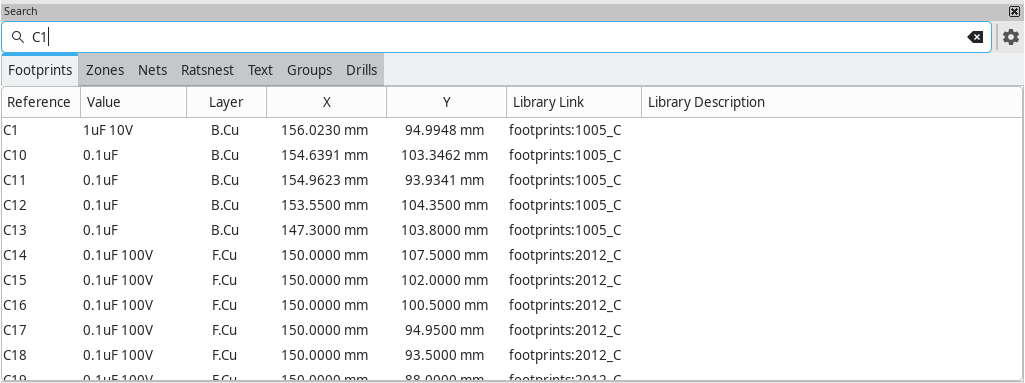Click Y value 103.8000 mm
Screen dimensions: 1025x383
445,230
